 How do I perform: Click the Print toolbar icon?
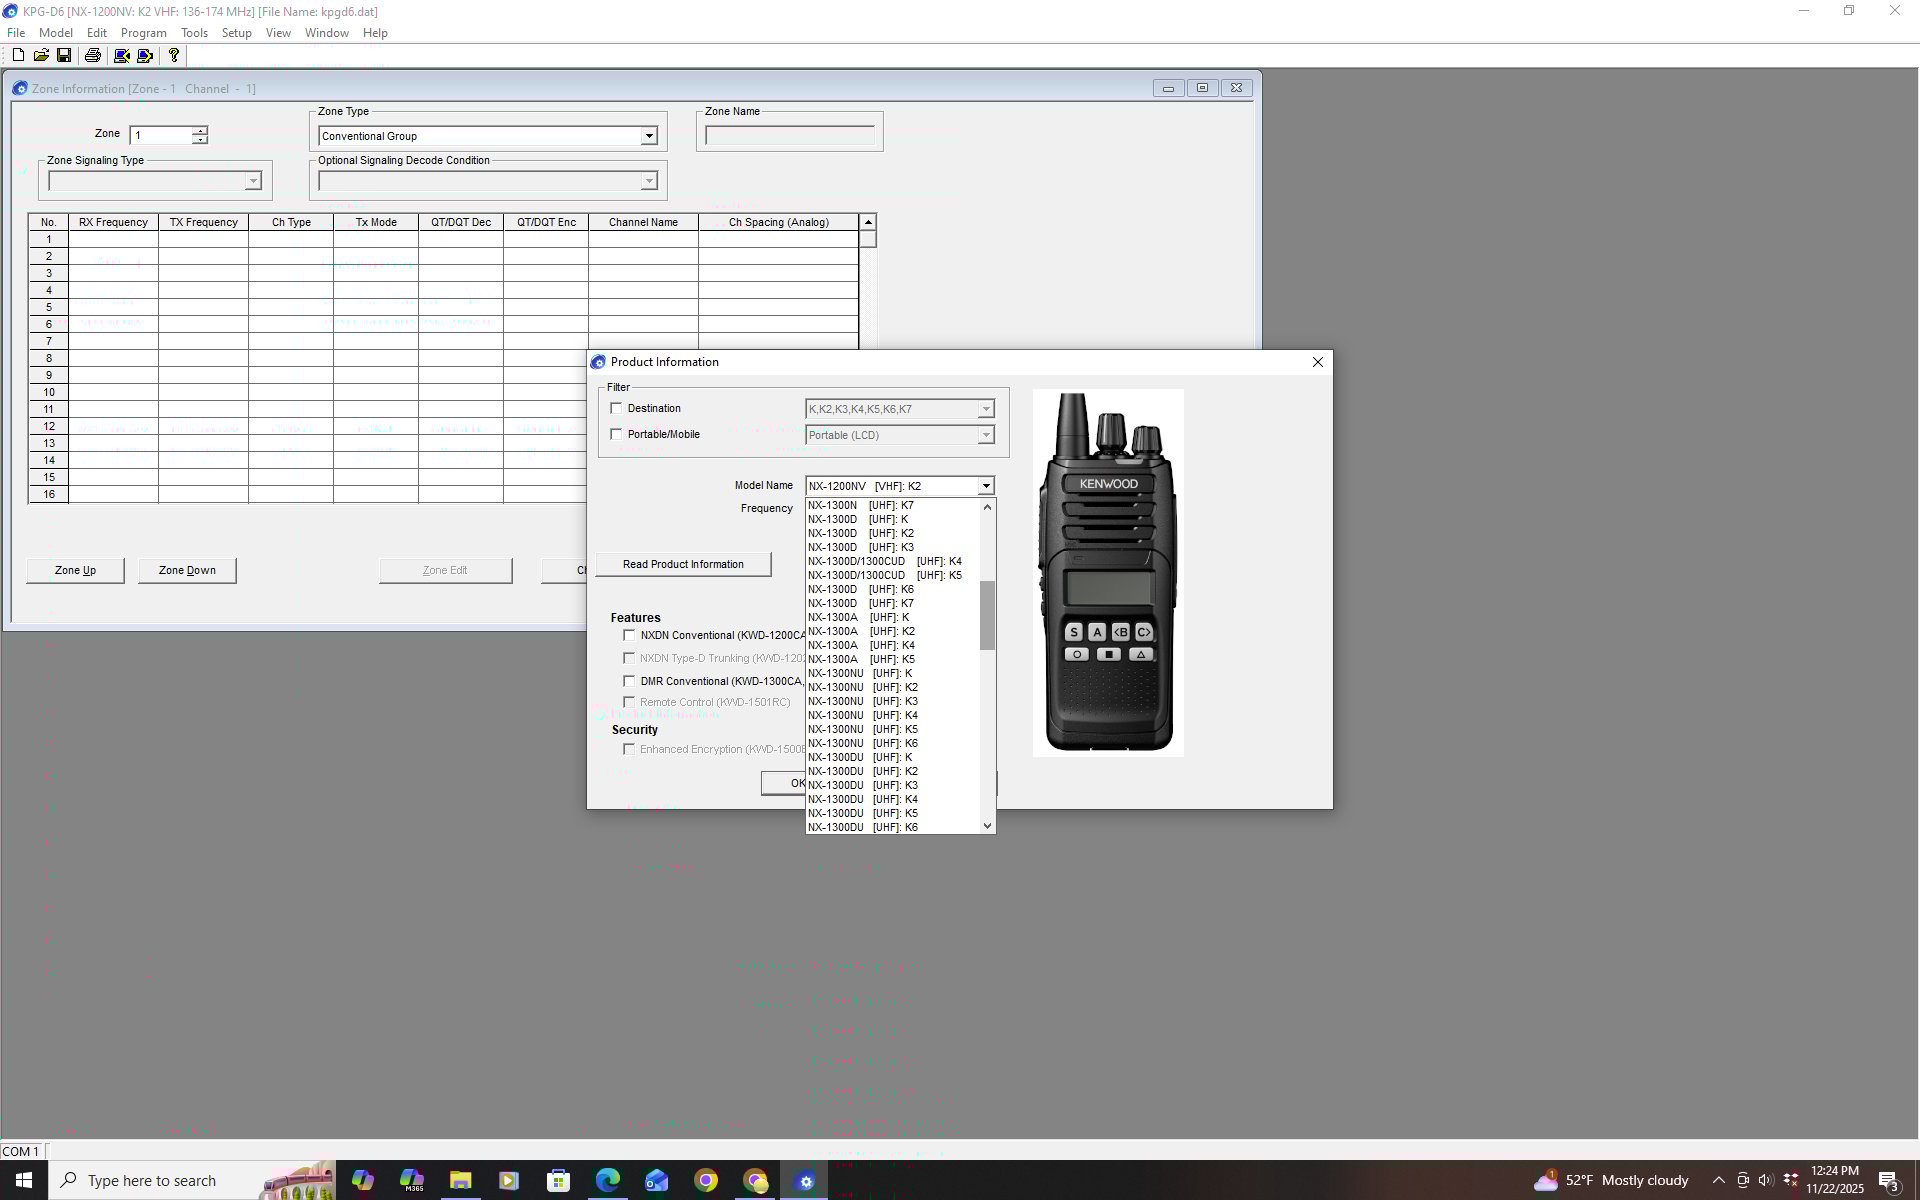[x=93, y=56]
